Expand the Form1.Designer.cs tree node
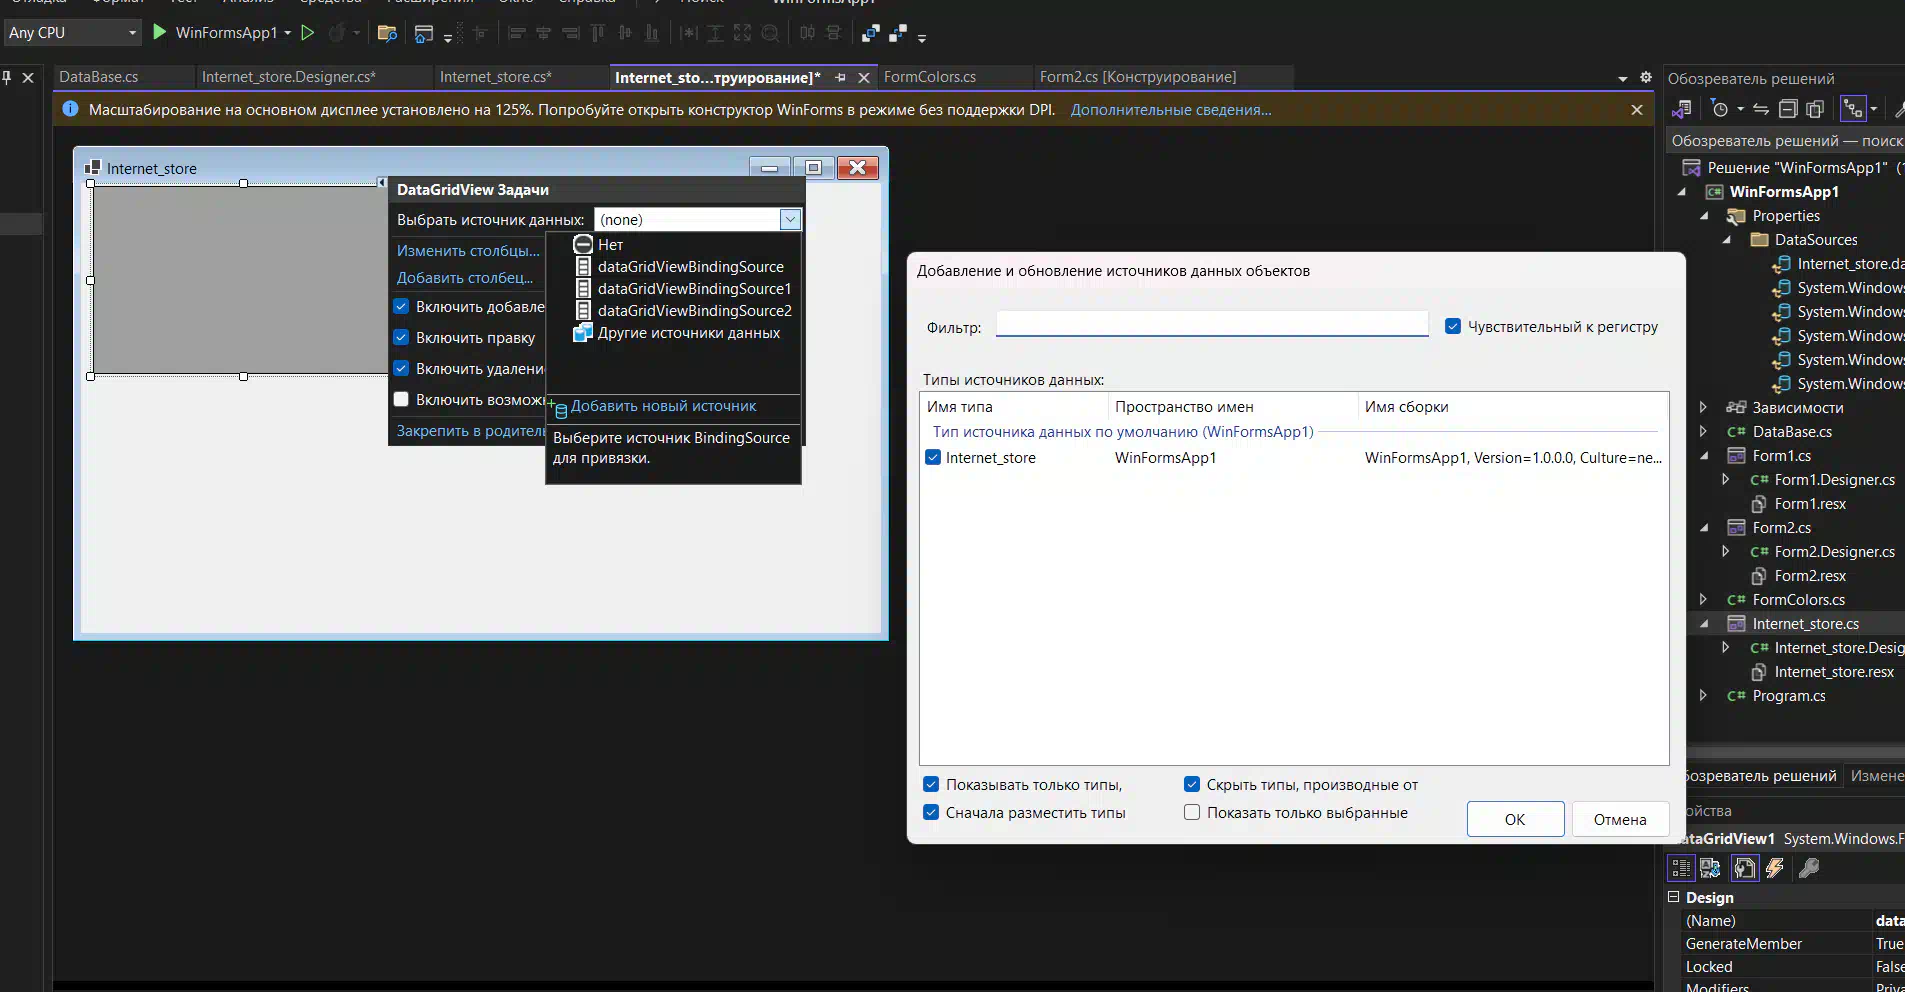This screenshot has width=1905, height=992. pyautogui.click(x=1726, y=480)
